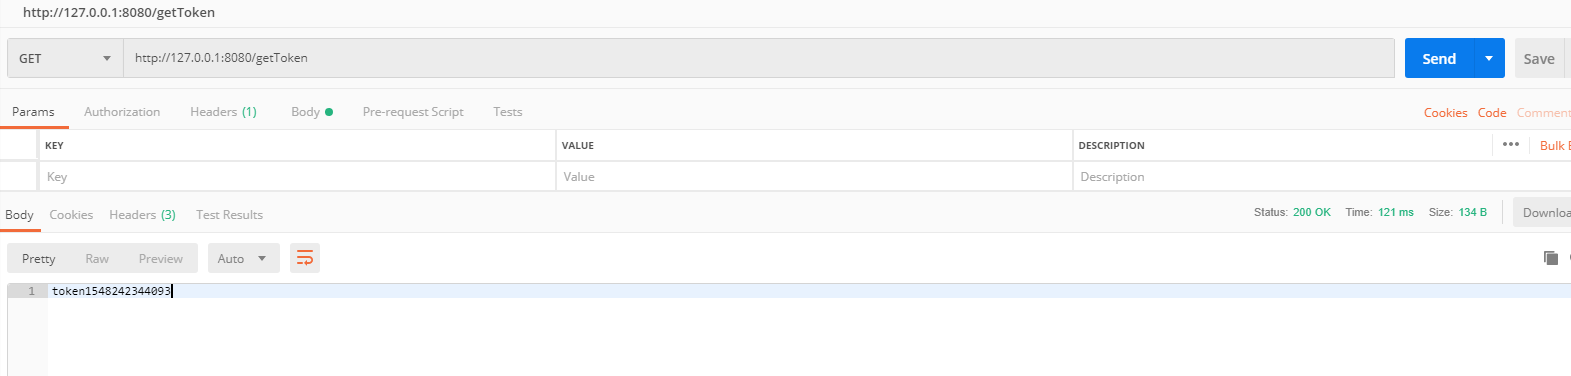Screen dimensions: 1571x376
Task: Select the Pretty response view
Action: (39, 258)
